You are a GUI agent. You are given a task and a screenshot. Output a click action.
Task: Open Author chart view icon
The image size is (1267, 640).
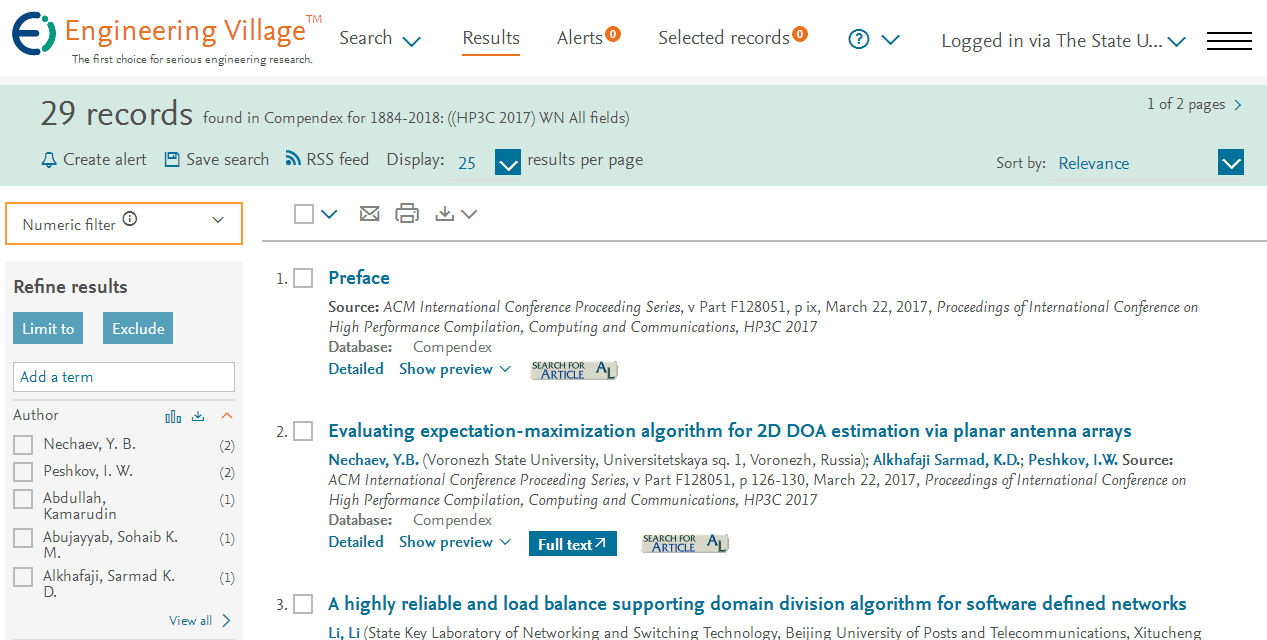(x=173, y=416)
